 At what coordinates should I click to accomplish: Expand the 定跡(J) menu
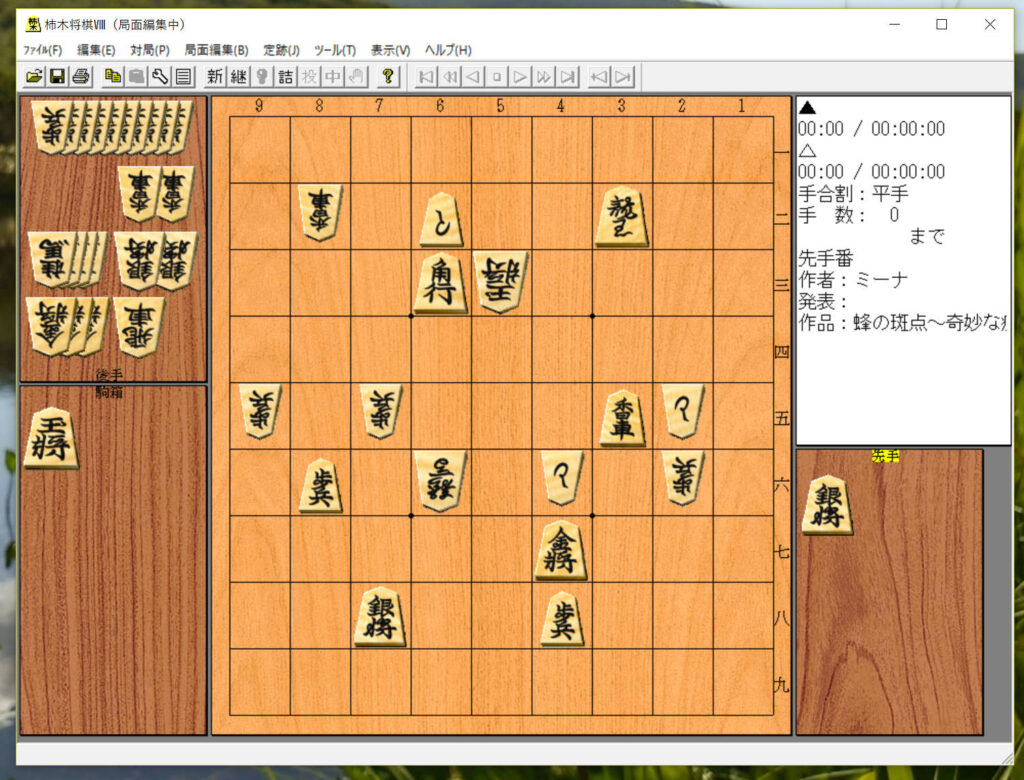(x=281, y=50)
